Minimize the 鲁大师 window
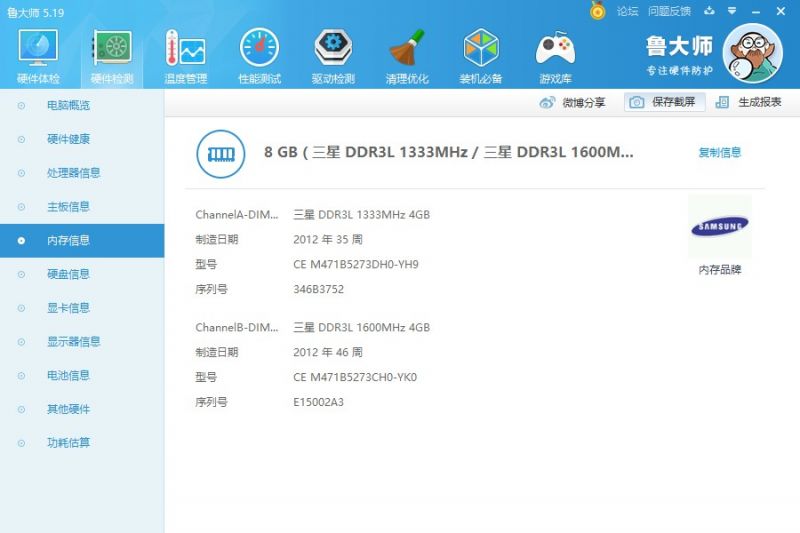 pyautogui.click(x=756, y=11)
